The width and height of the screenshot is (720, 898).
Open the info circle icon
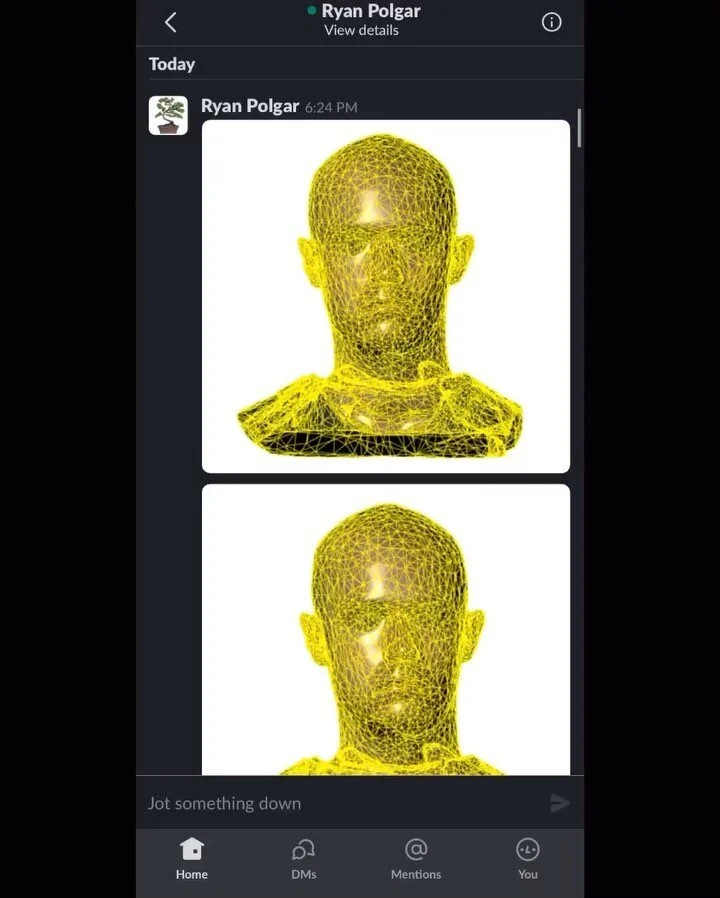click(551, 22)
